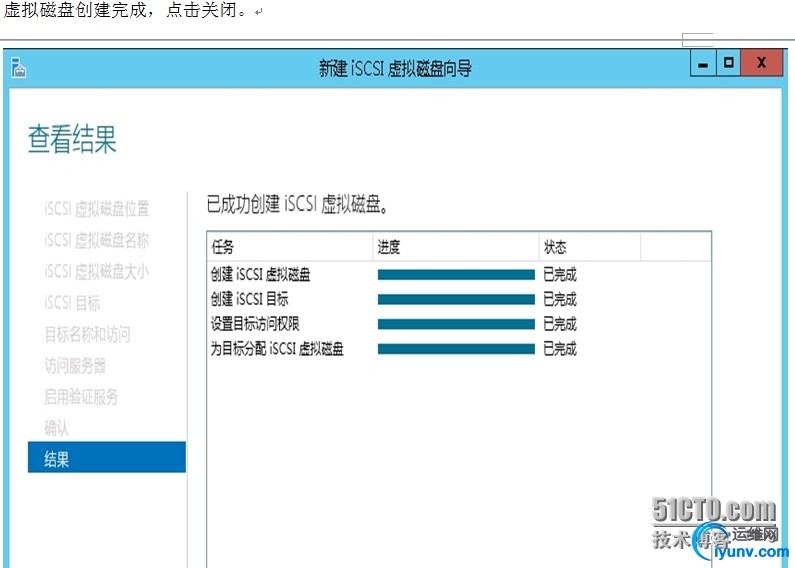Select the iSCSI 虚拟磁盘位置 step

(96, 208)
